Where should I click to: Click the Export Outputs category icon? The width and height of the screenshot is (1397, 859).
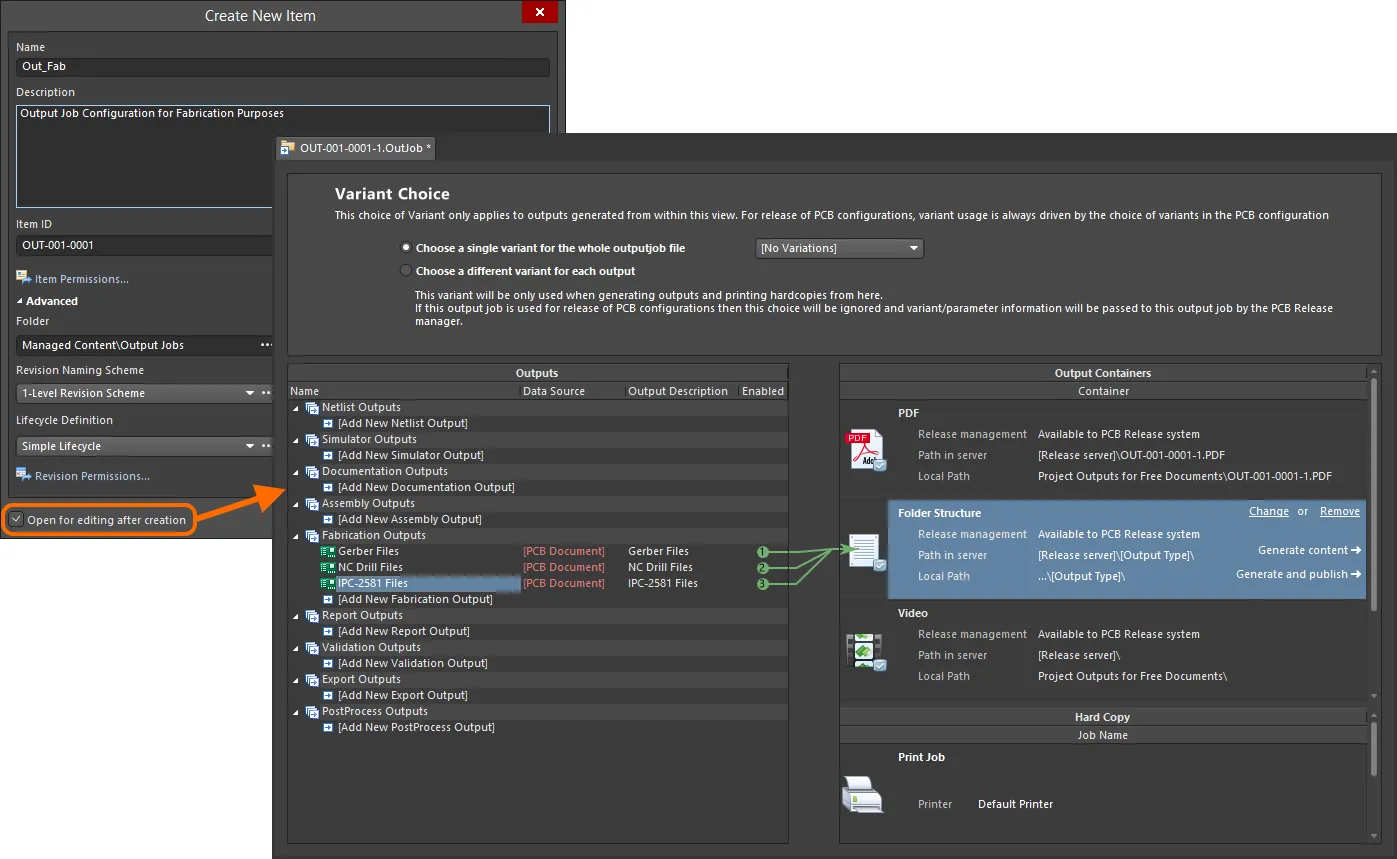312,680
